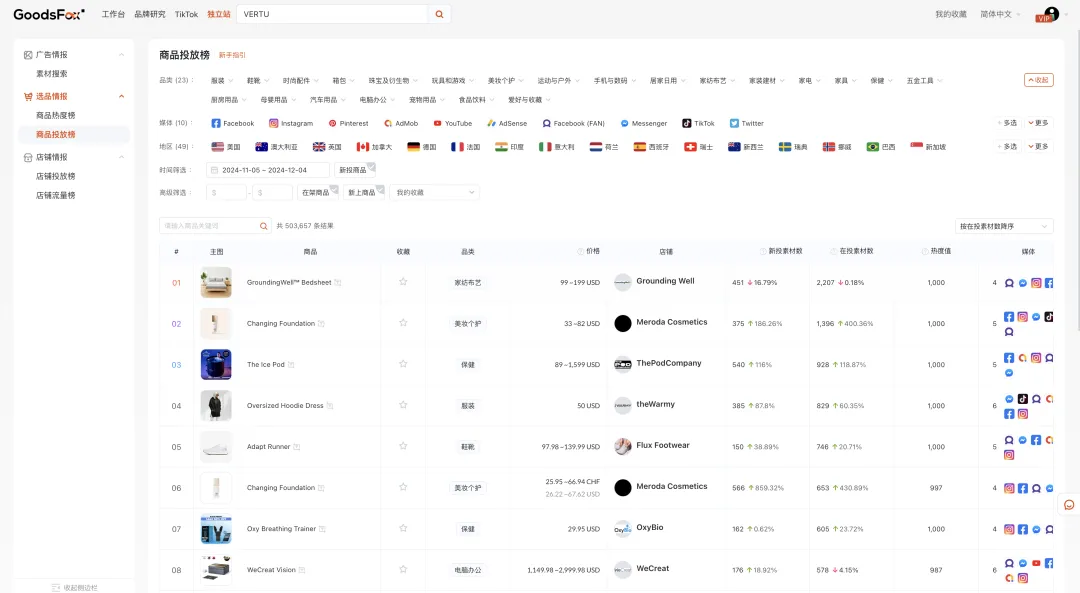Image resolution: width=1080 pixels, height=593 pixels.
Task: Open the floating chat support icon
Action: pos(1069,505)
